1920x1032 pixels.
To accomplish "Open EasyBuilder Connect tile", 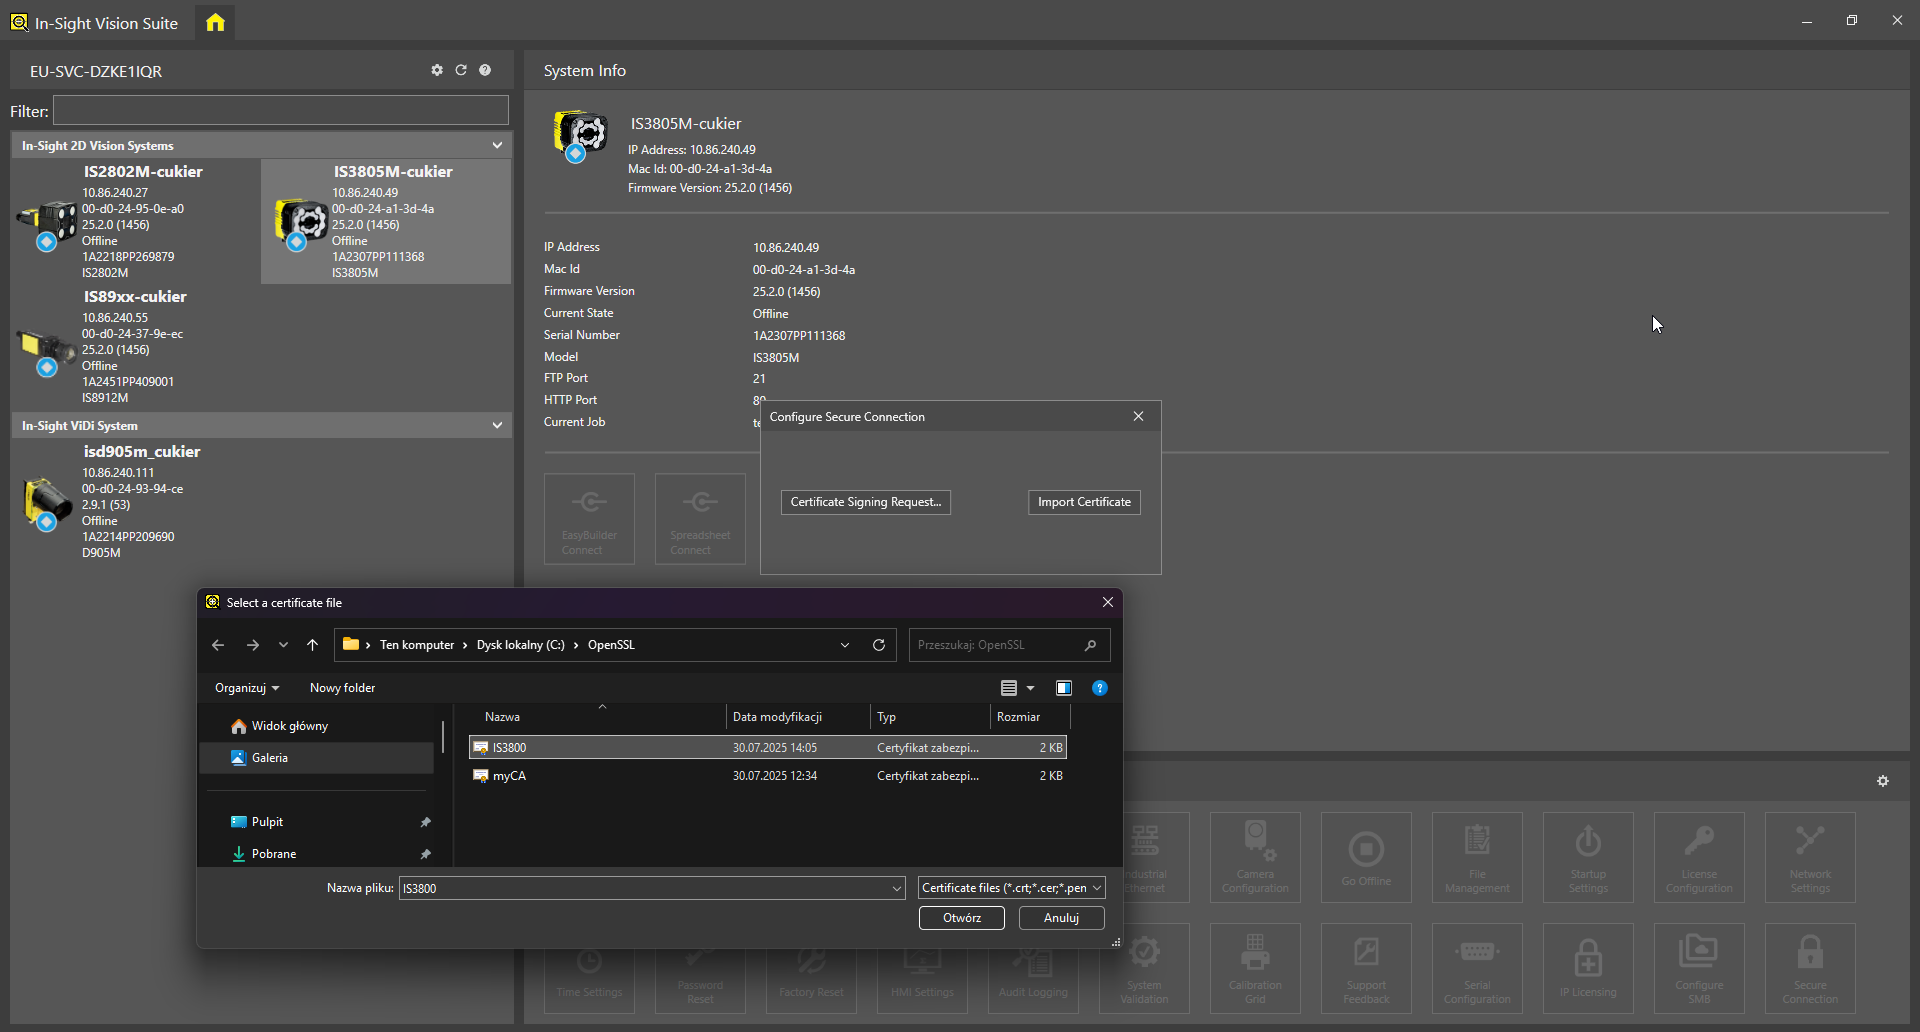I will click(589, 519).
